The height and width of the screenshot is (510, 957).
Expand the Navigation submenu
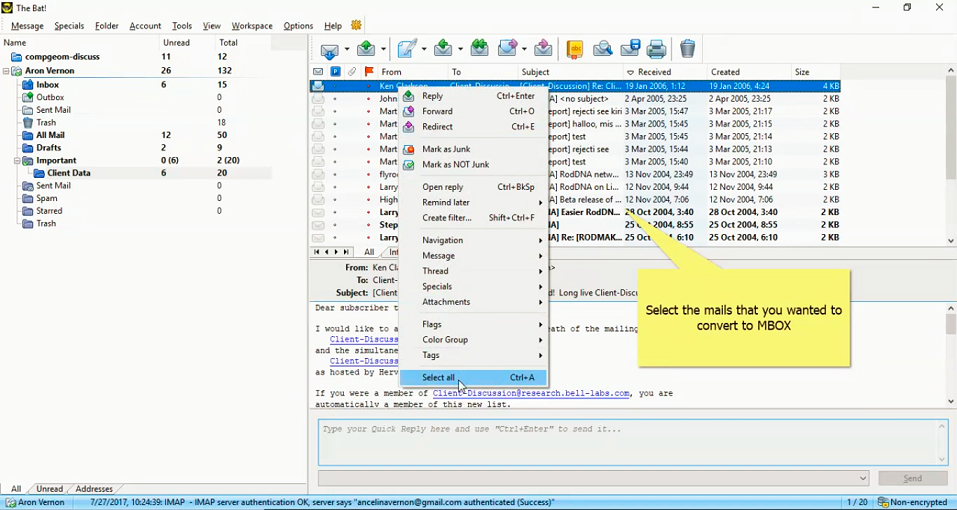tap(473, 240)
